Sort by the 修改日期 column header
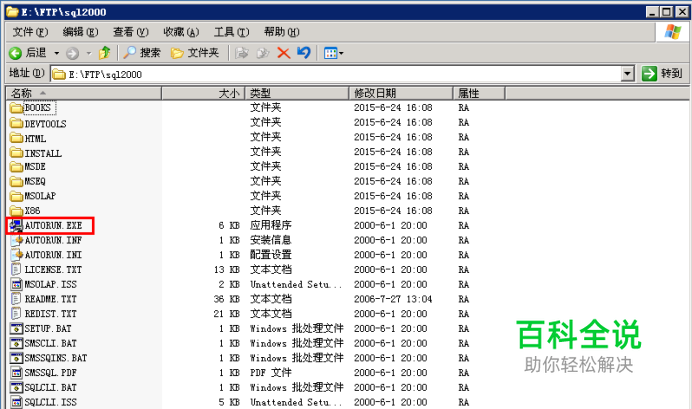The height and width of the screenshot is (409, 692). tap(401, 93)
